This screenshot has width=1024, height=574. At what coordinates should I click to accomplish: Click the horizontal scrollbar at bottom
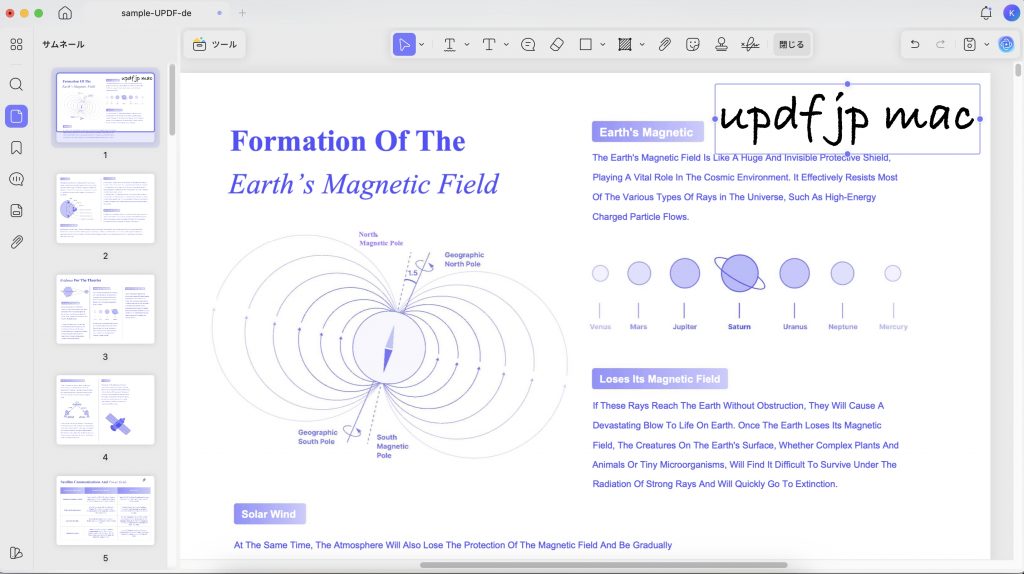click(x=603, y=565)
